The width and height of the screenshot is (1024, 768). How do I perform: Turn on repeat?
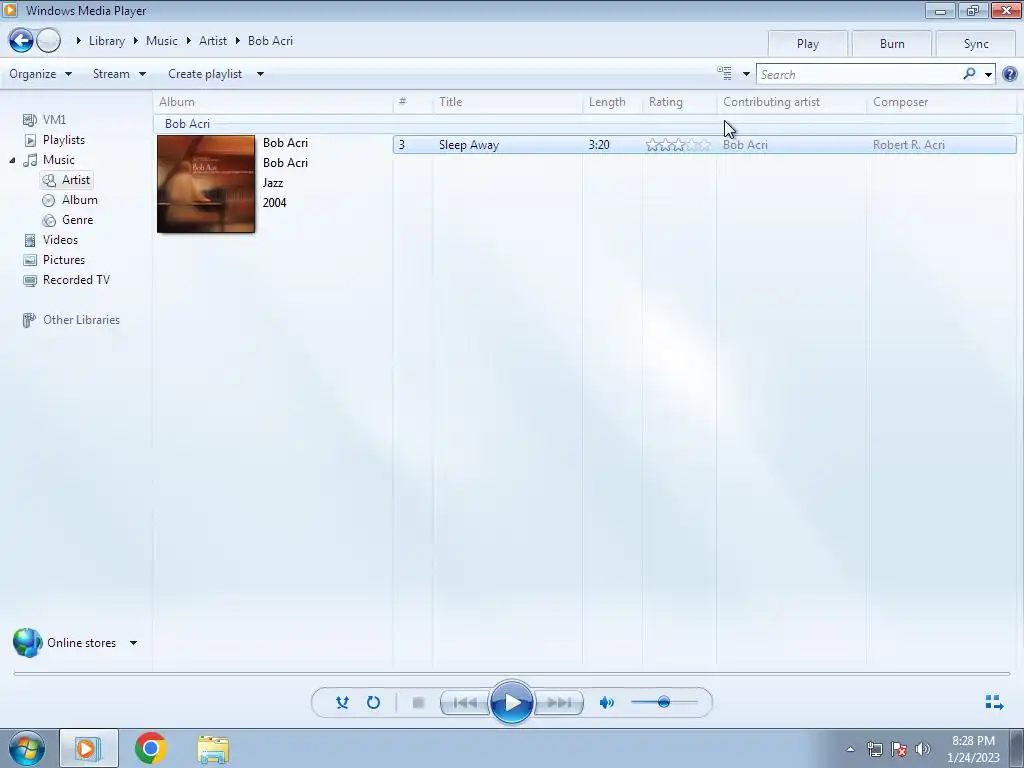click(374, 703)
